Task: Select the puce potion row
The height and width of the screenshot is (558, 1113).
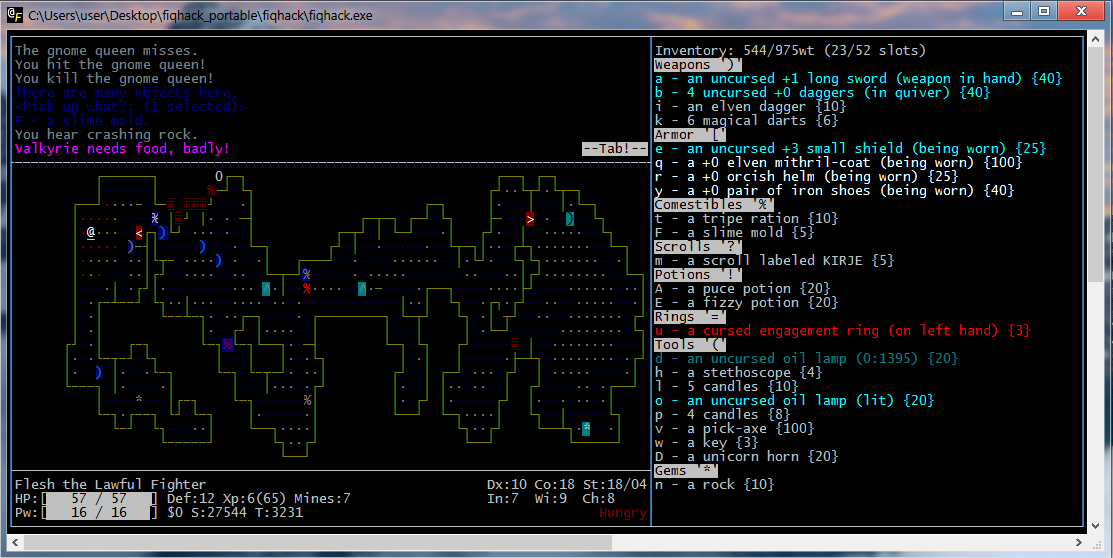Action: tap(742, 289)
